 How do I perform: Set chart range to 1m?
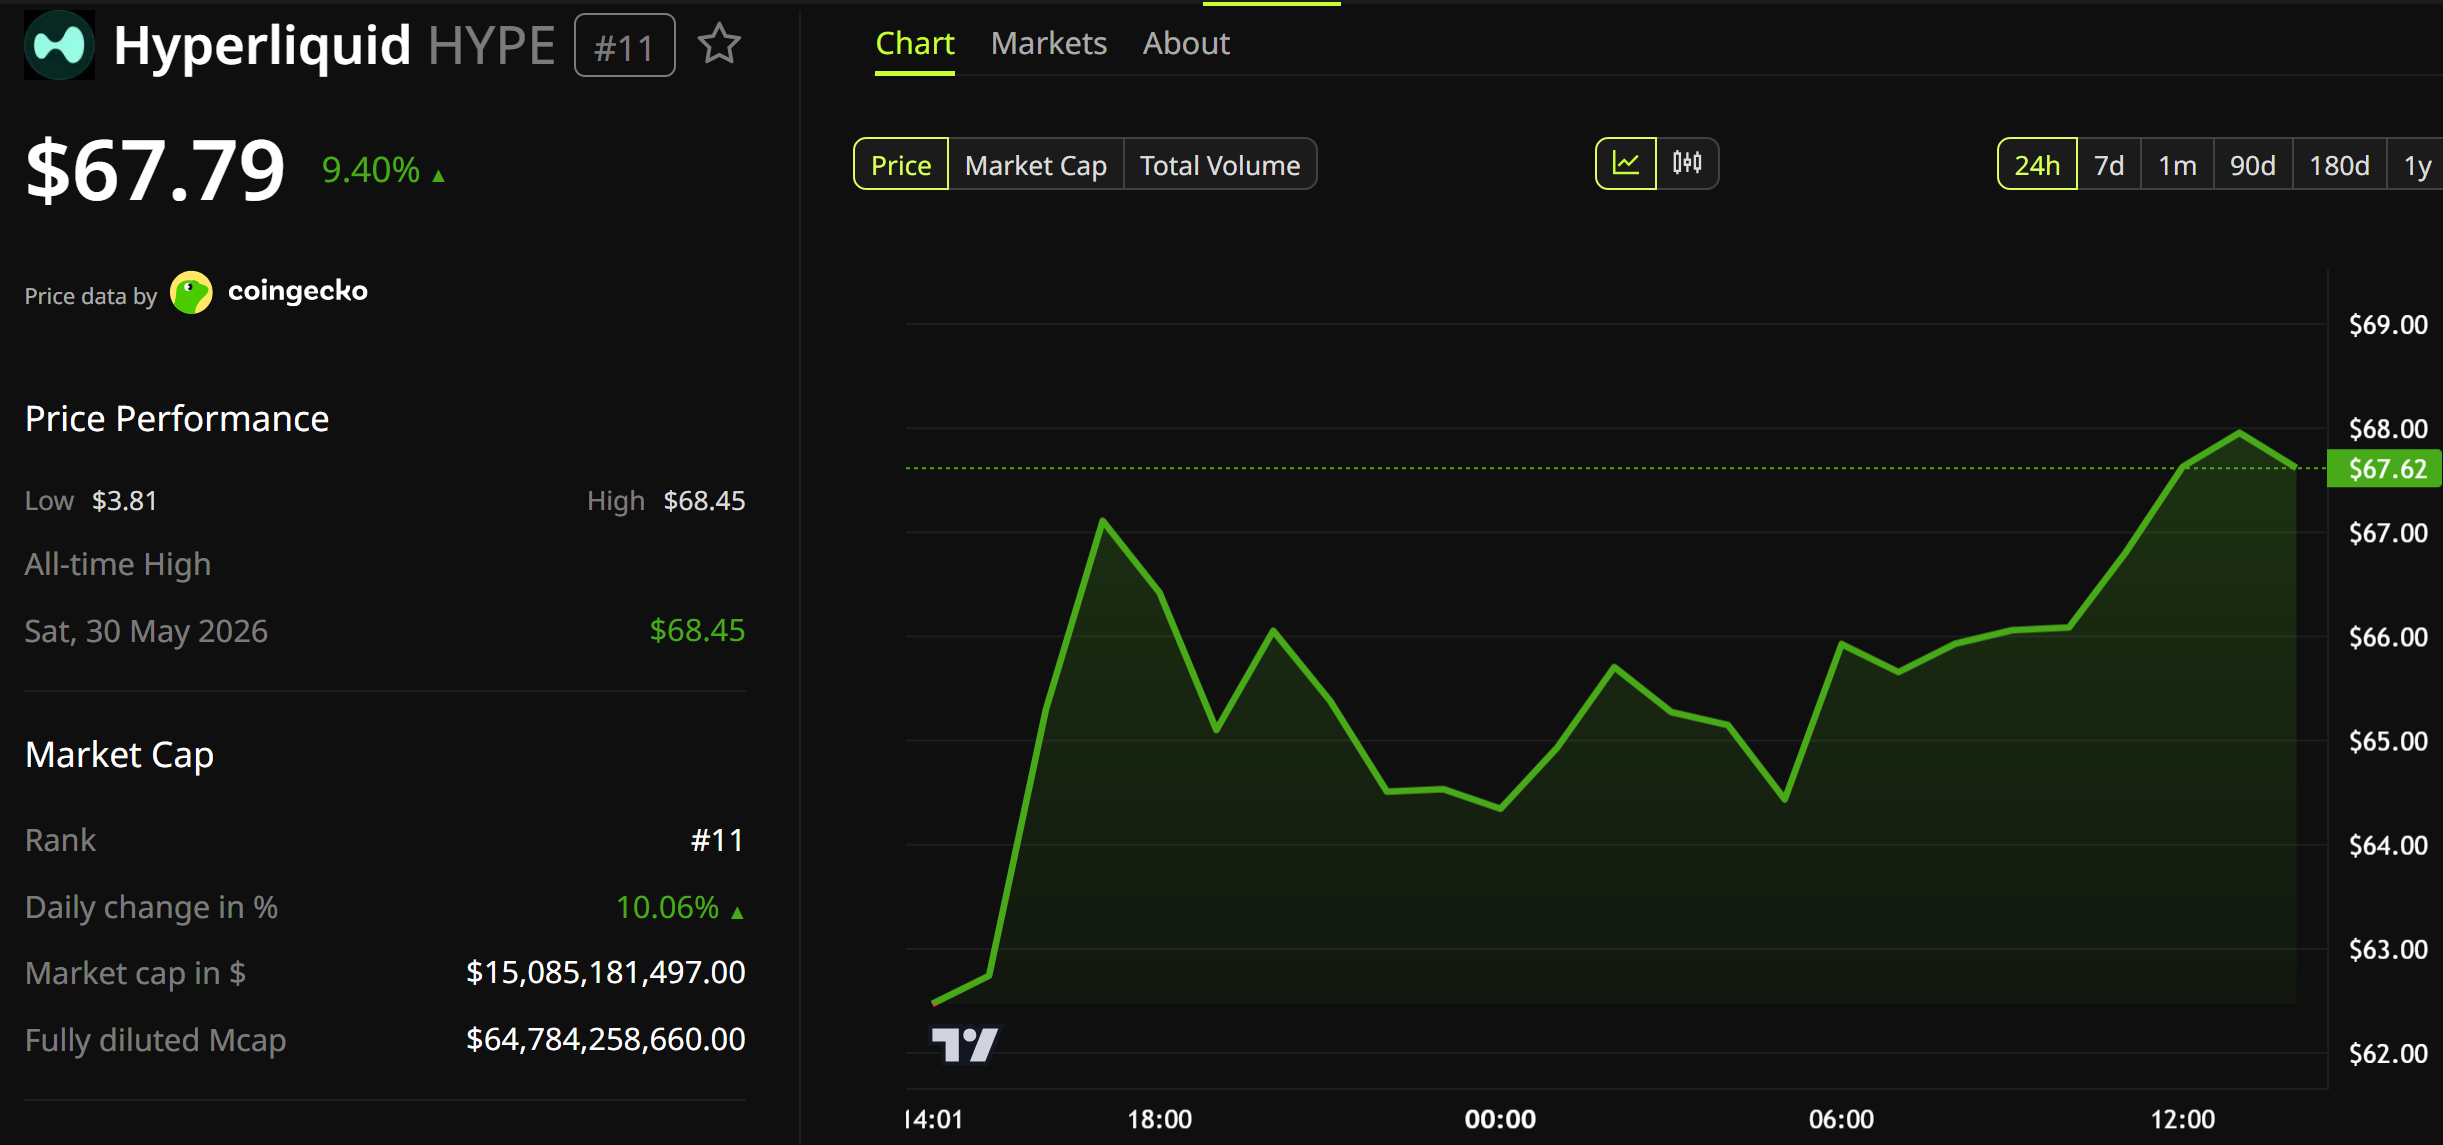2177,164
